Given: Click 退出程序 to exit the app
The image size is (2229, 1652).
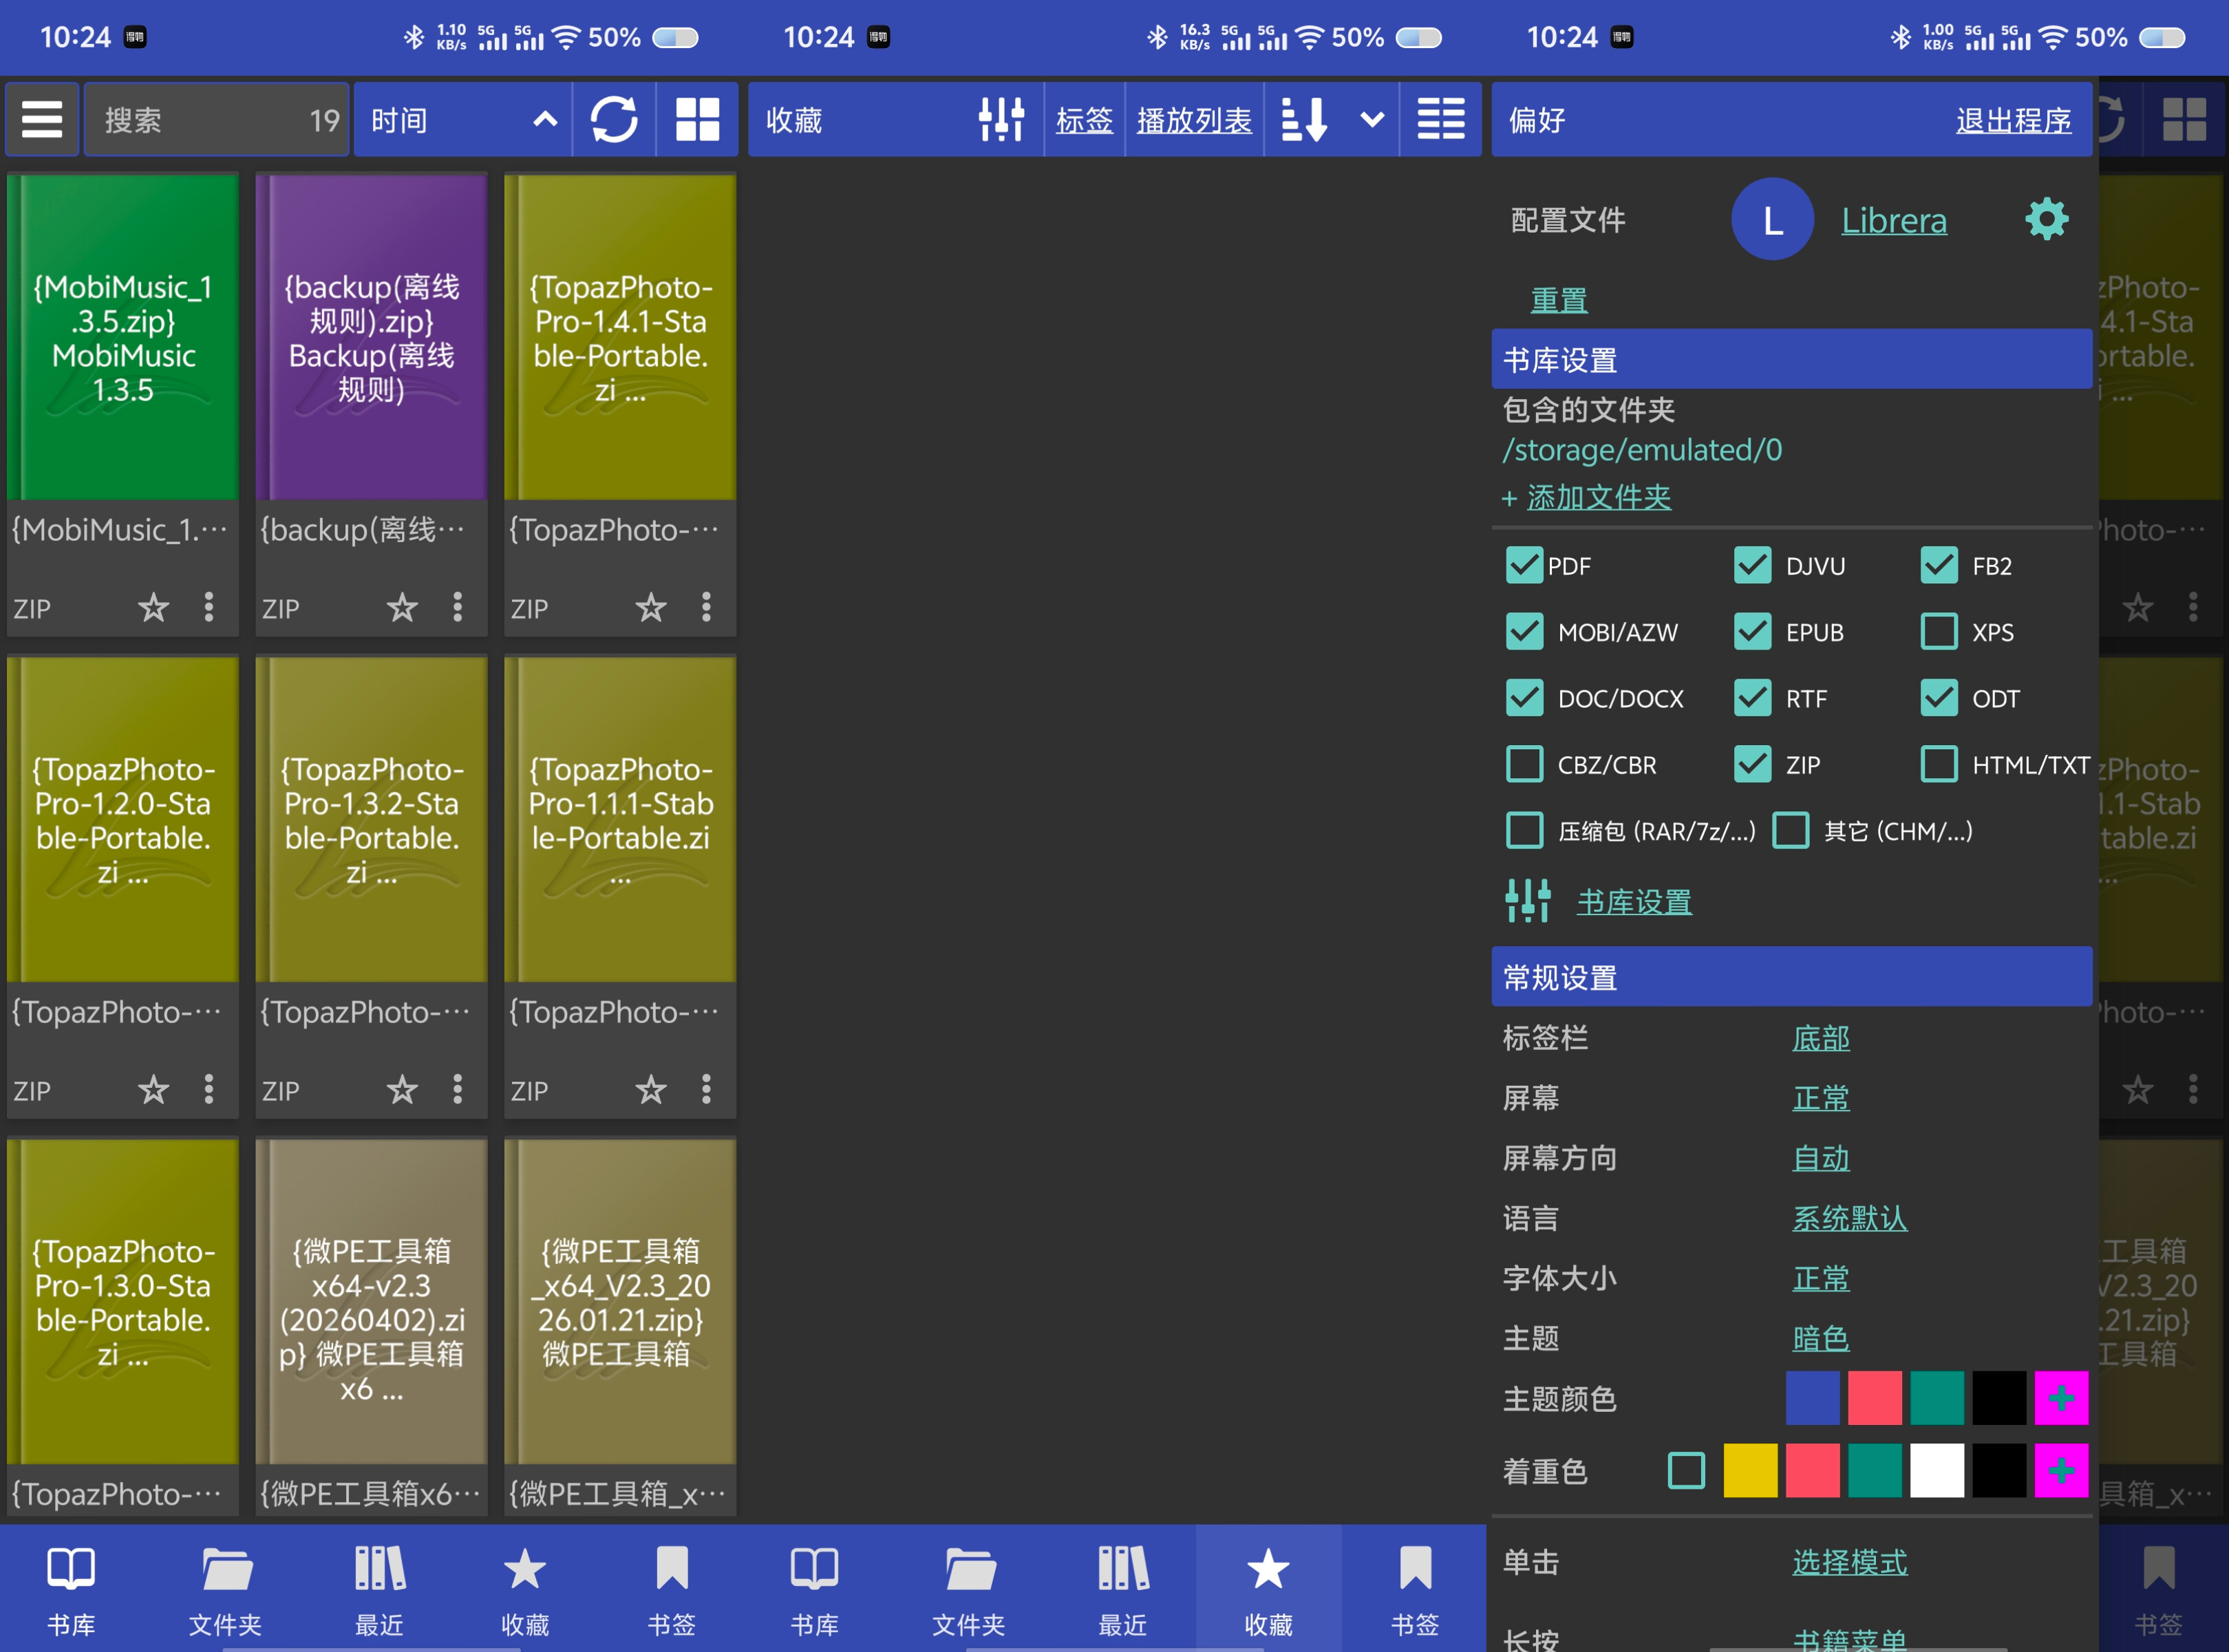Looking at the screenshot, I should (x=2013, y=120).
